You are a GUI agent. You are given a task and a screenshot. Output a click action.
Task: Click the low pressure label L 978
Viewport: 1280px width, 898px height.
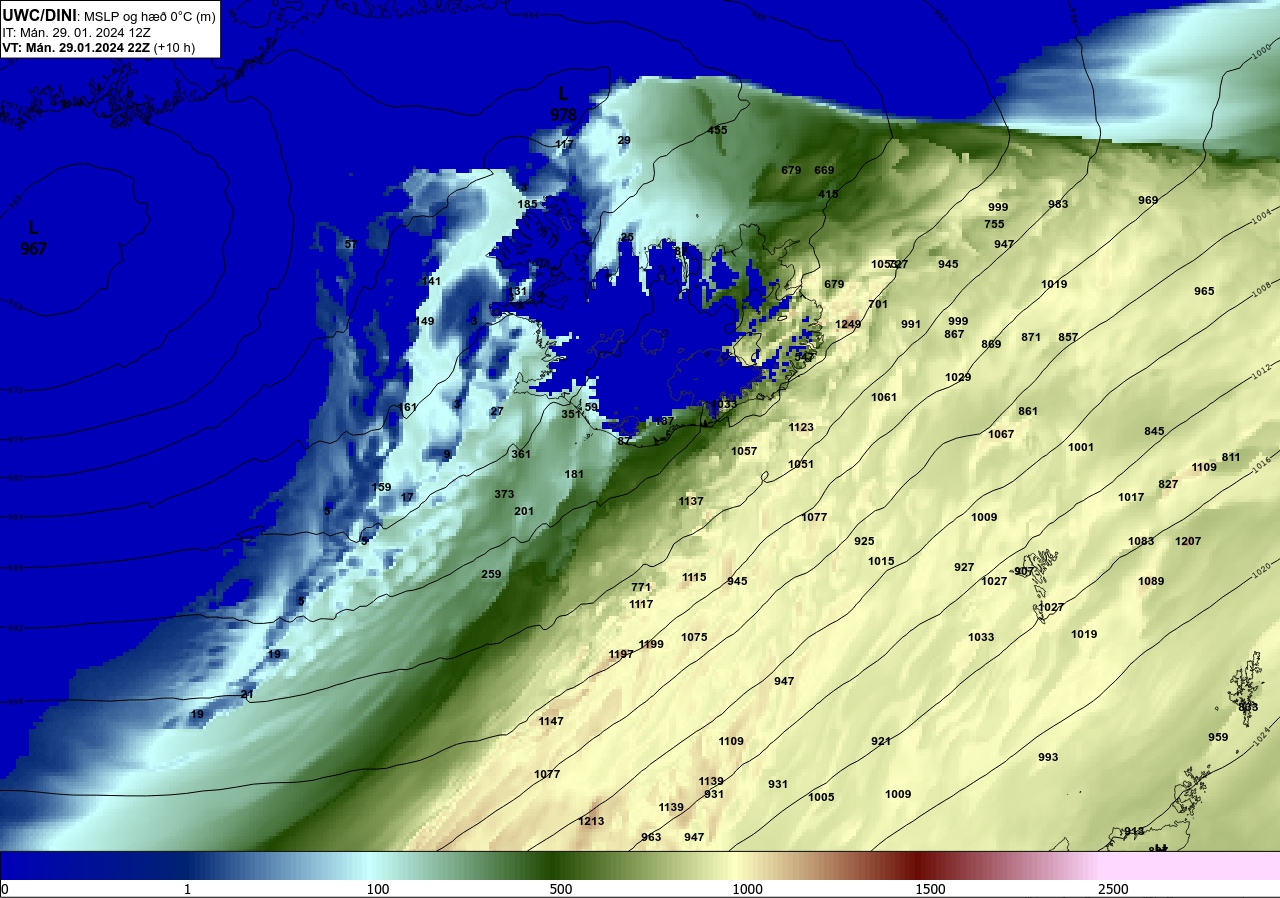563,104
